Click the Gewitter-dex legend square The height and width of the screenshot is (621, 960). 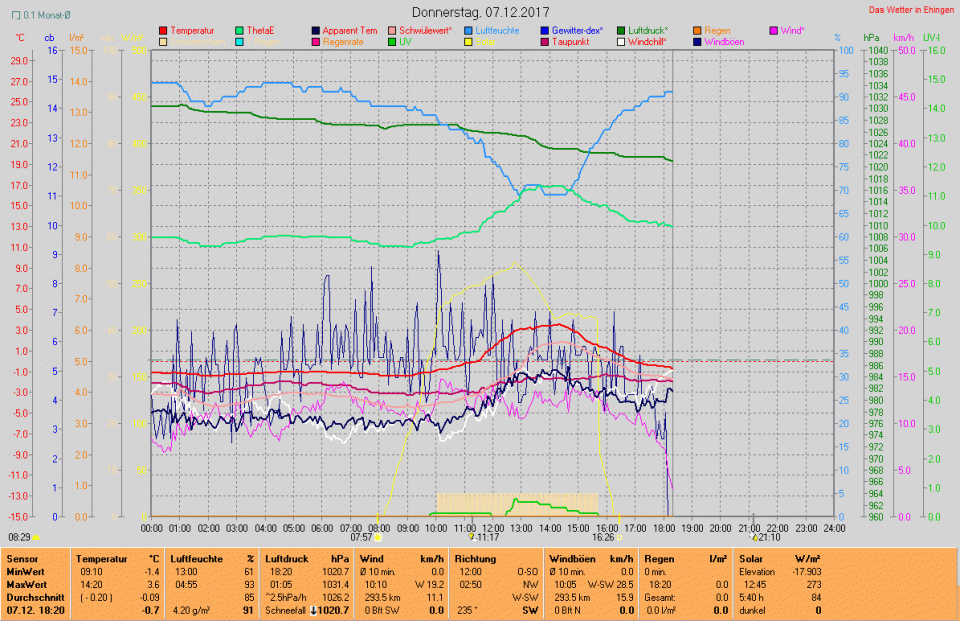point(545,31)
